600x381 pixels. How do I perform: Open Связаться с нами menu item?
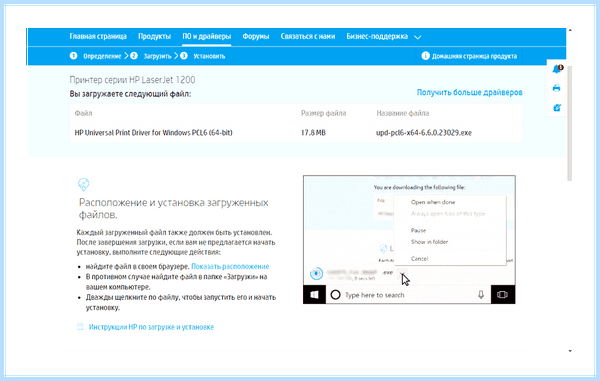(308, 36)
